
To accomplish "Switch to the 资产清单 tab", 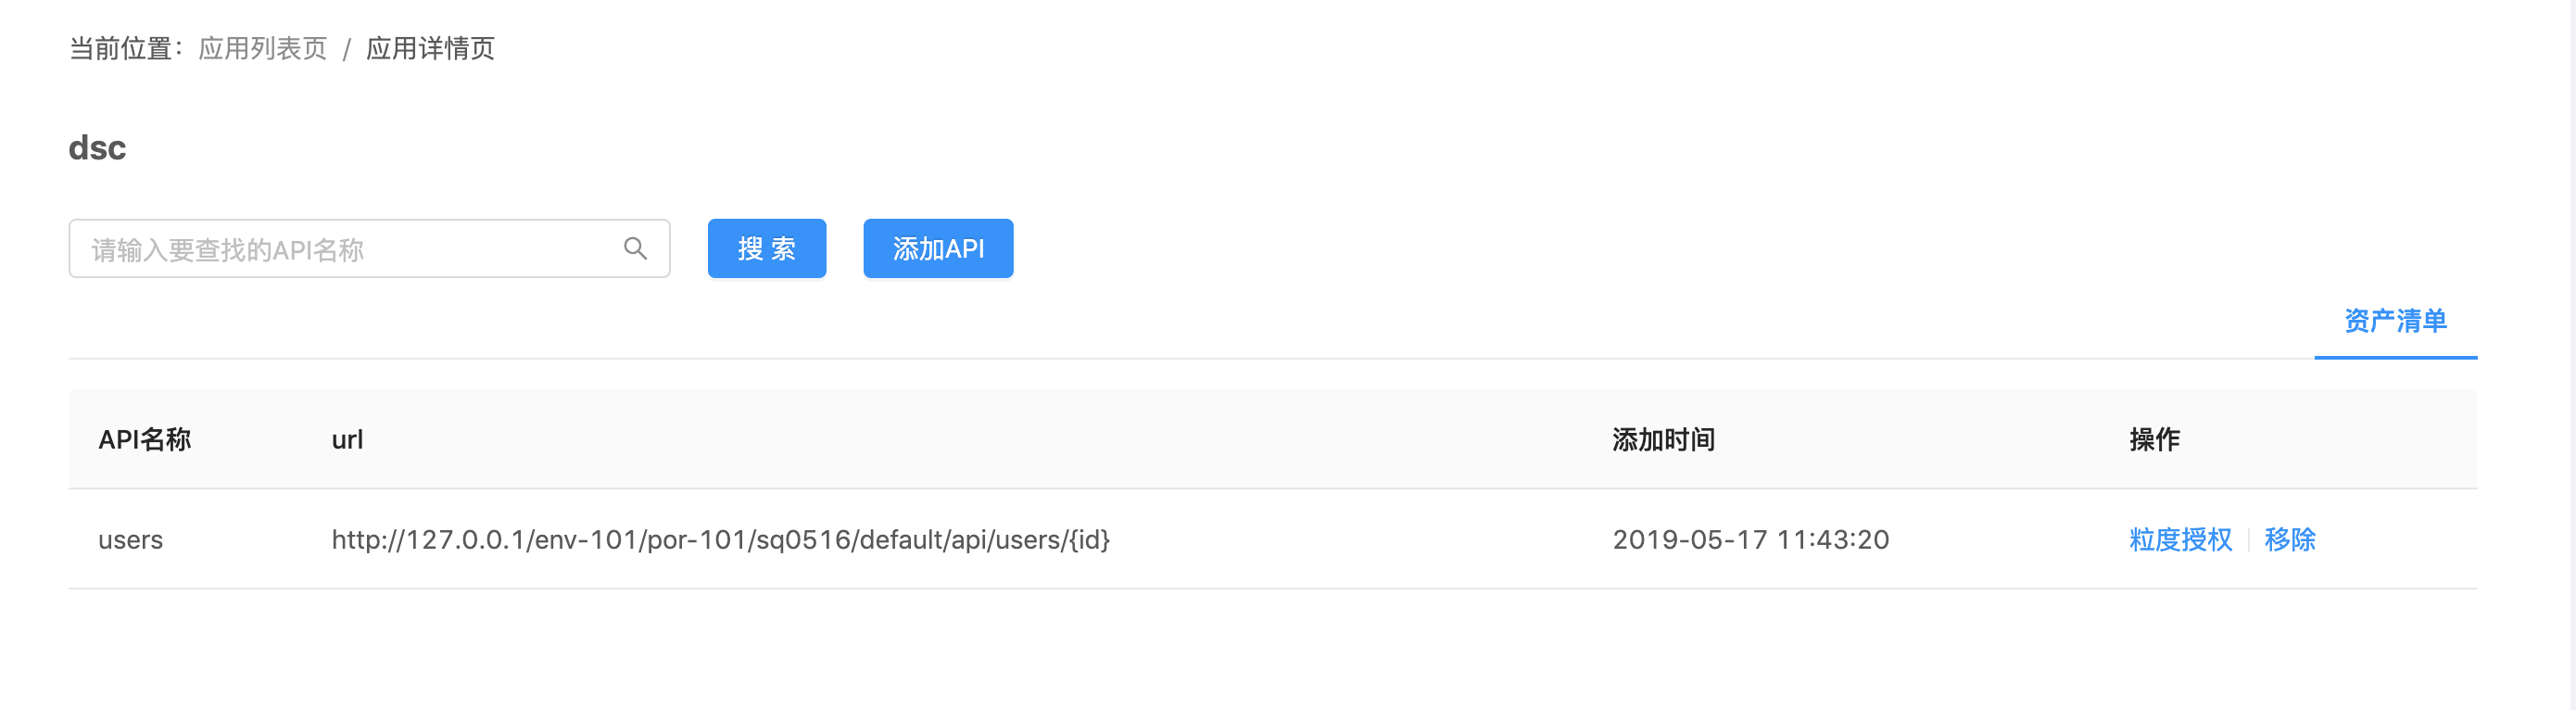I will click(x=2394, y=321).
